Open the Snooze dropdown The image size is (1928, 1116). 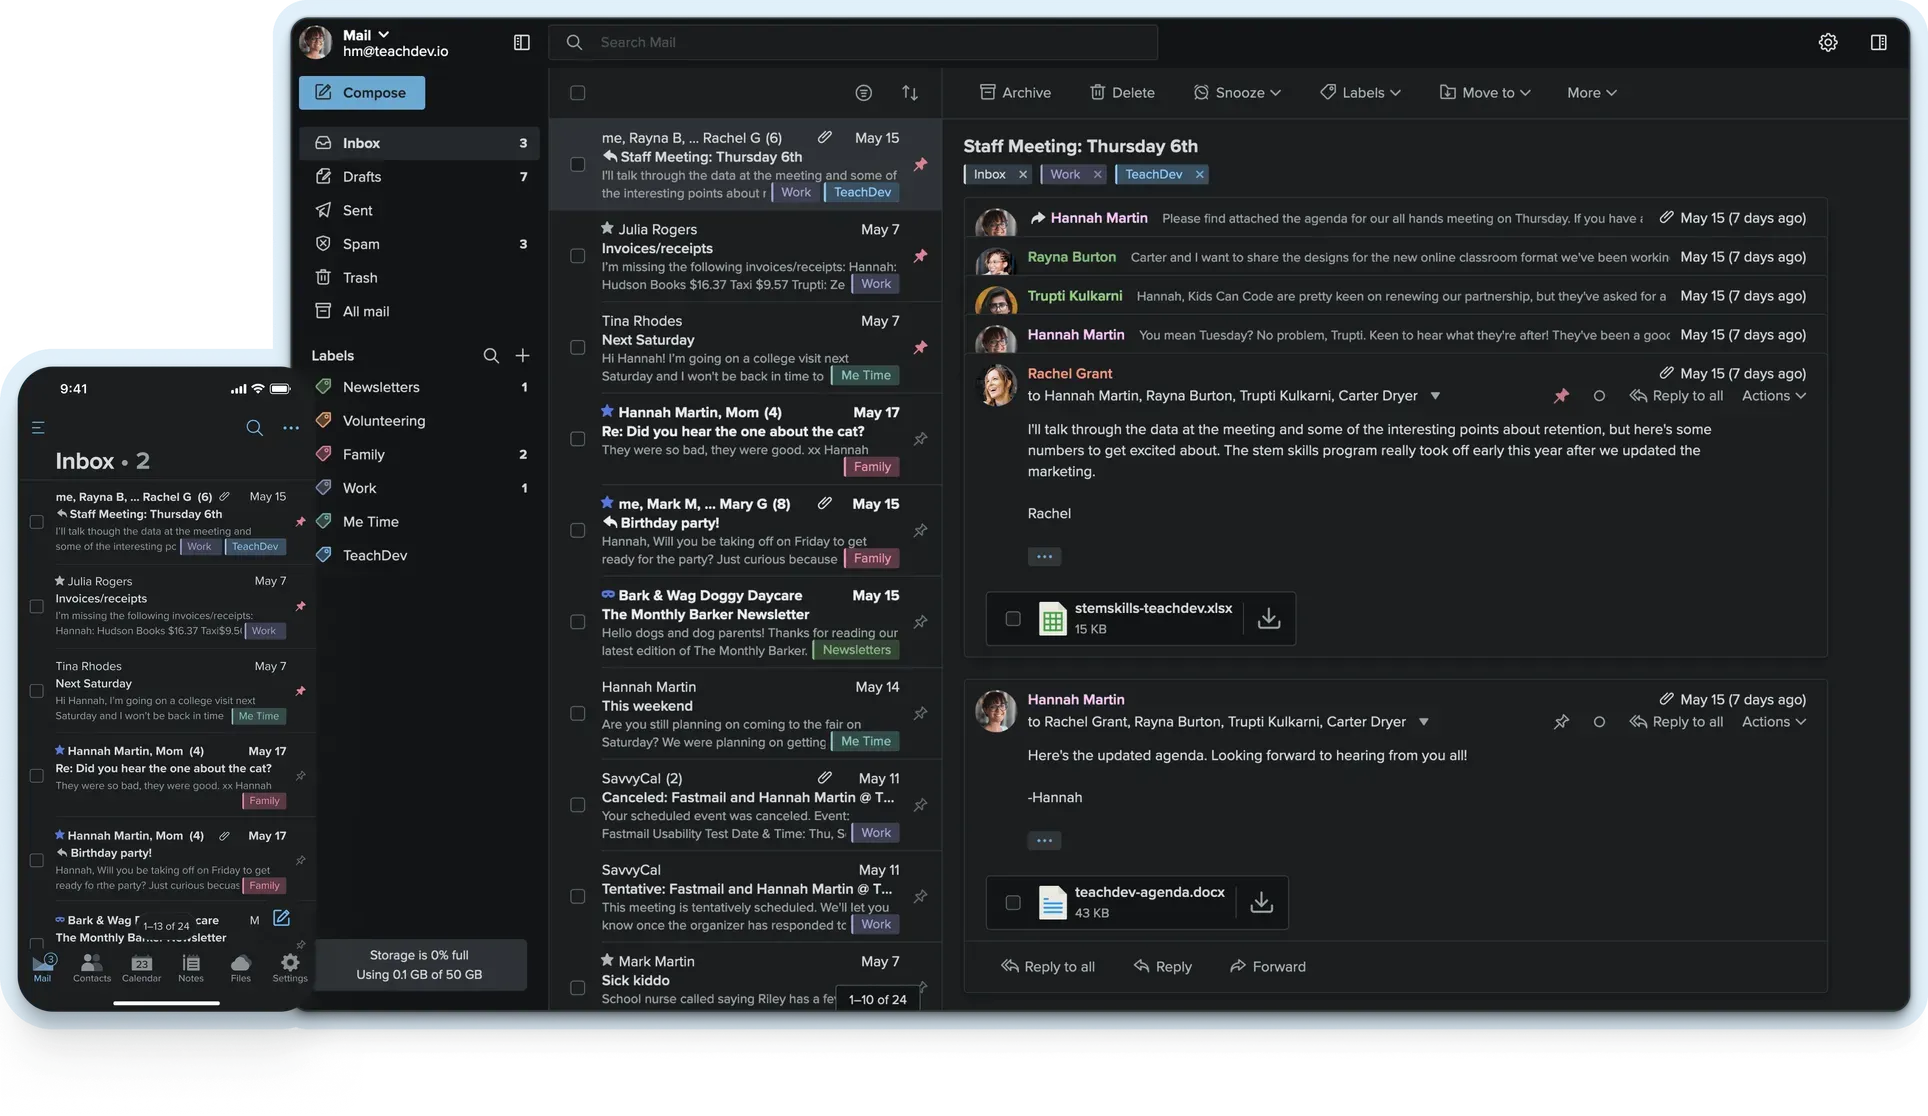(x=1236, y=92)
